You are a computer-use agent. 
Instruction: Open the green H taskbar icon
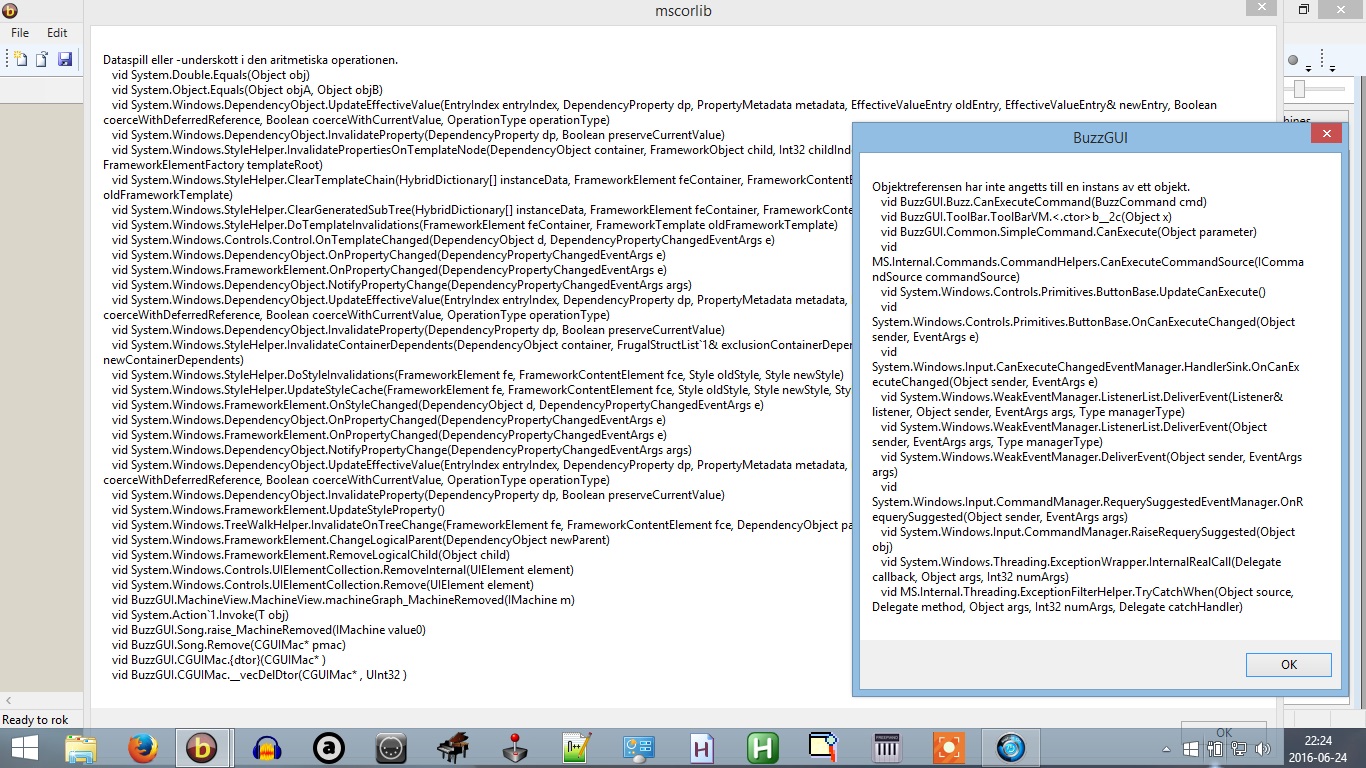pyautogui.click(x=763, y=748)
